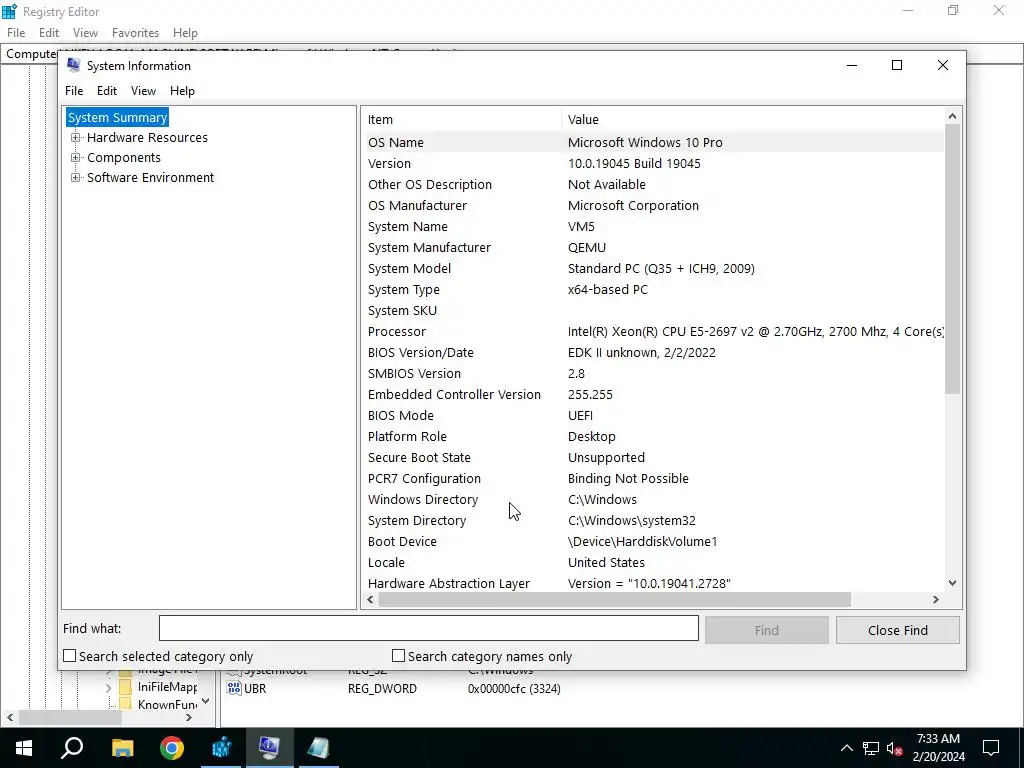Click the Item column header
Screen dimensions: 1024x768
[x=462, y=120]
